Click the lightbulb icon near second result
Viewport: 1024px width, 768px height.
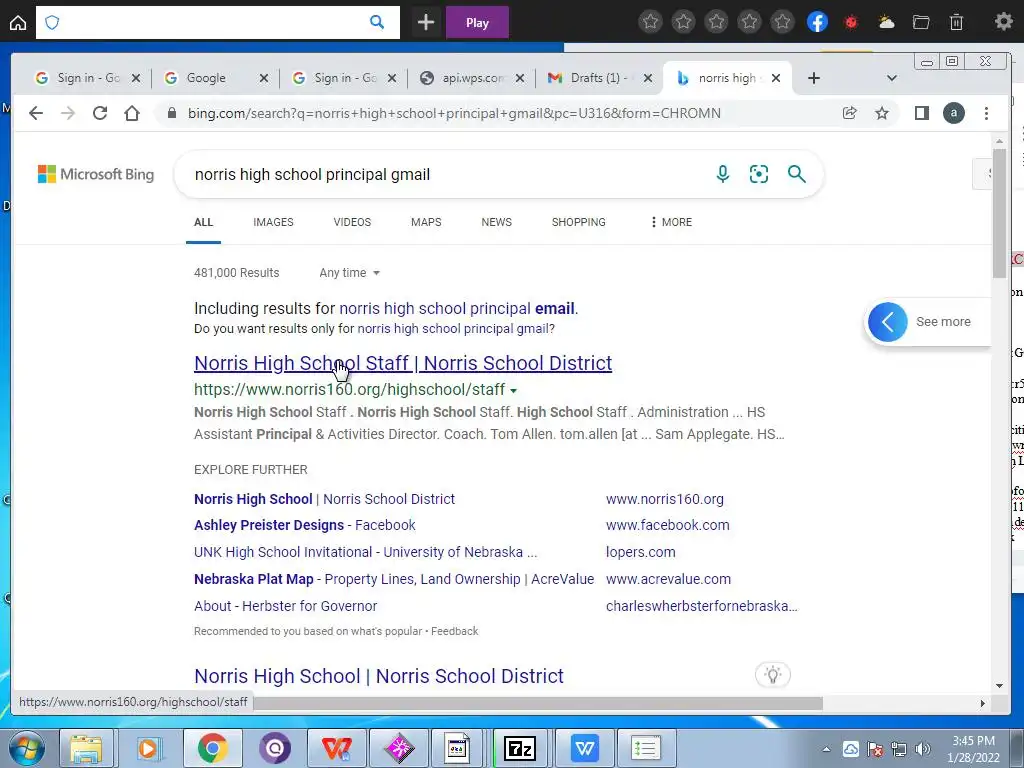(773, 675)
